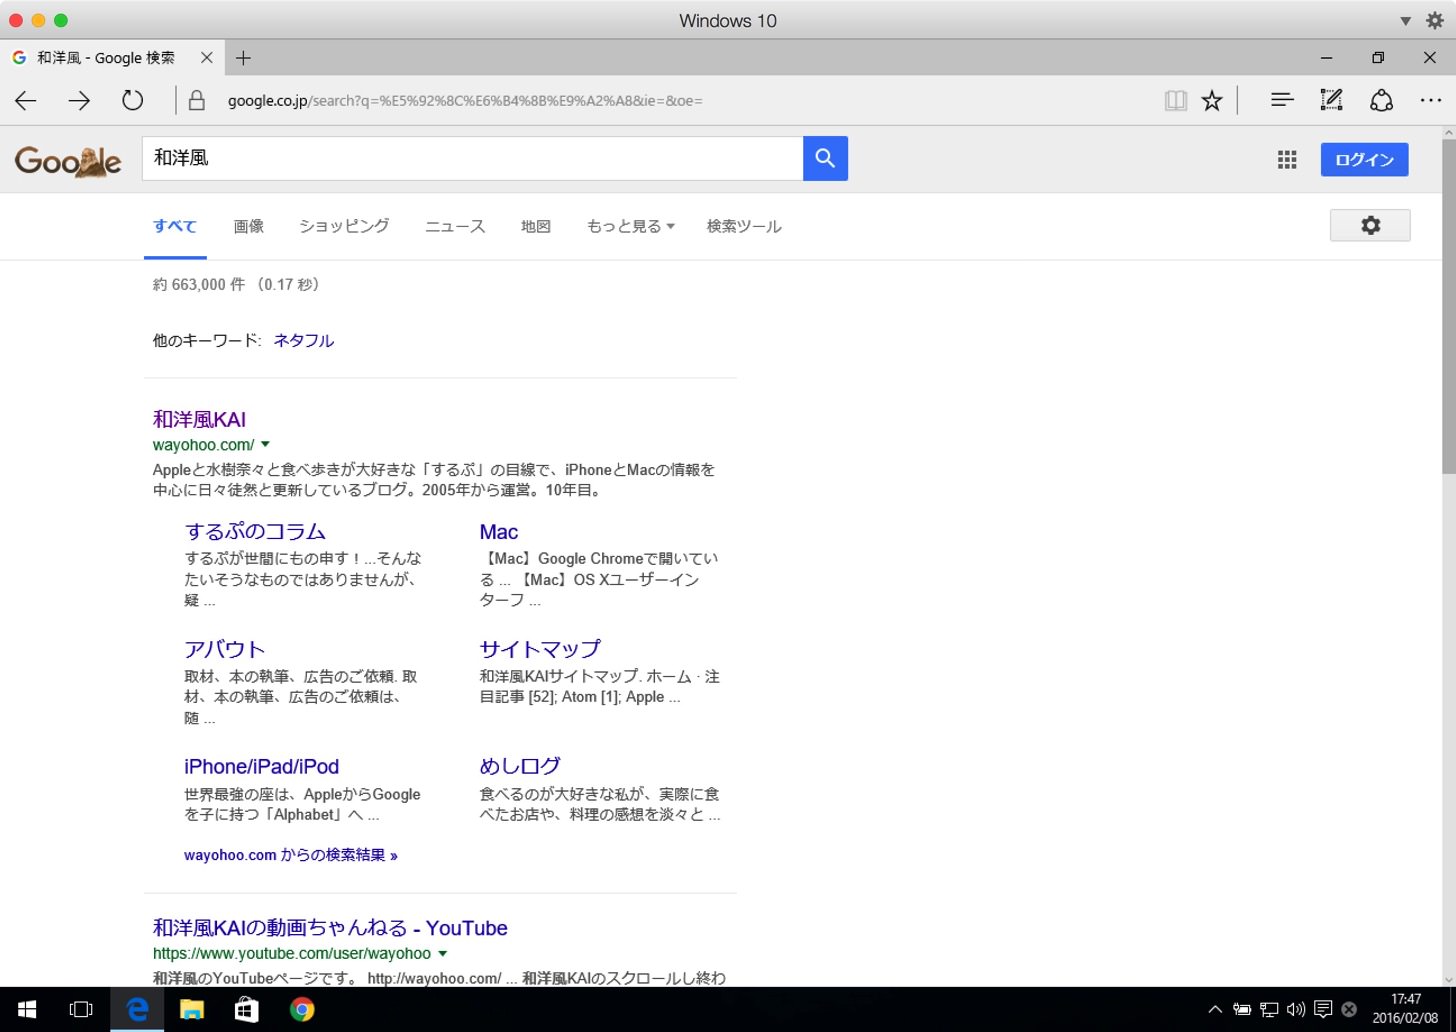Screen dimensions: 1456x1032
Task: Open the アバウト sitelink
Action: 224,649
